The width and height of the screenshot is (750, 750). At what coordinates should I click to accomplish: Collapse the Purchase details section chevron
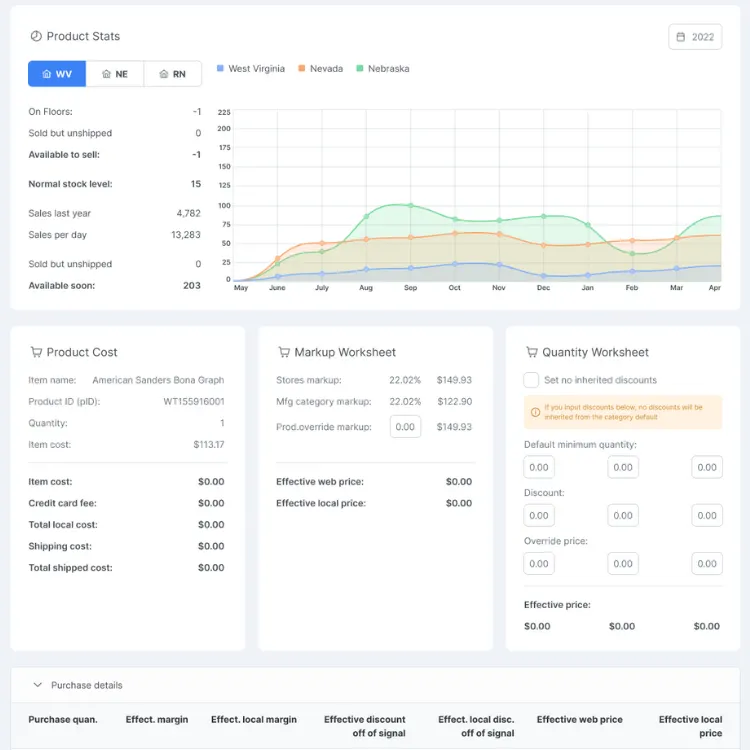pos(37,685)
